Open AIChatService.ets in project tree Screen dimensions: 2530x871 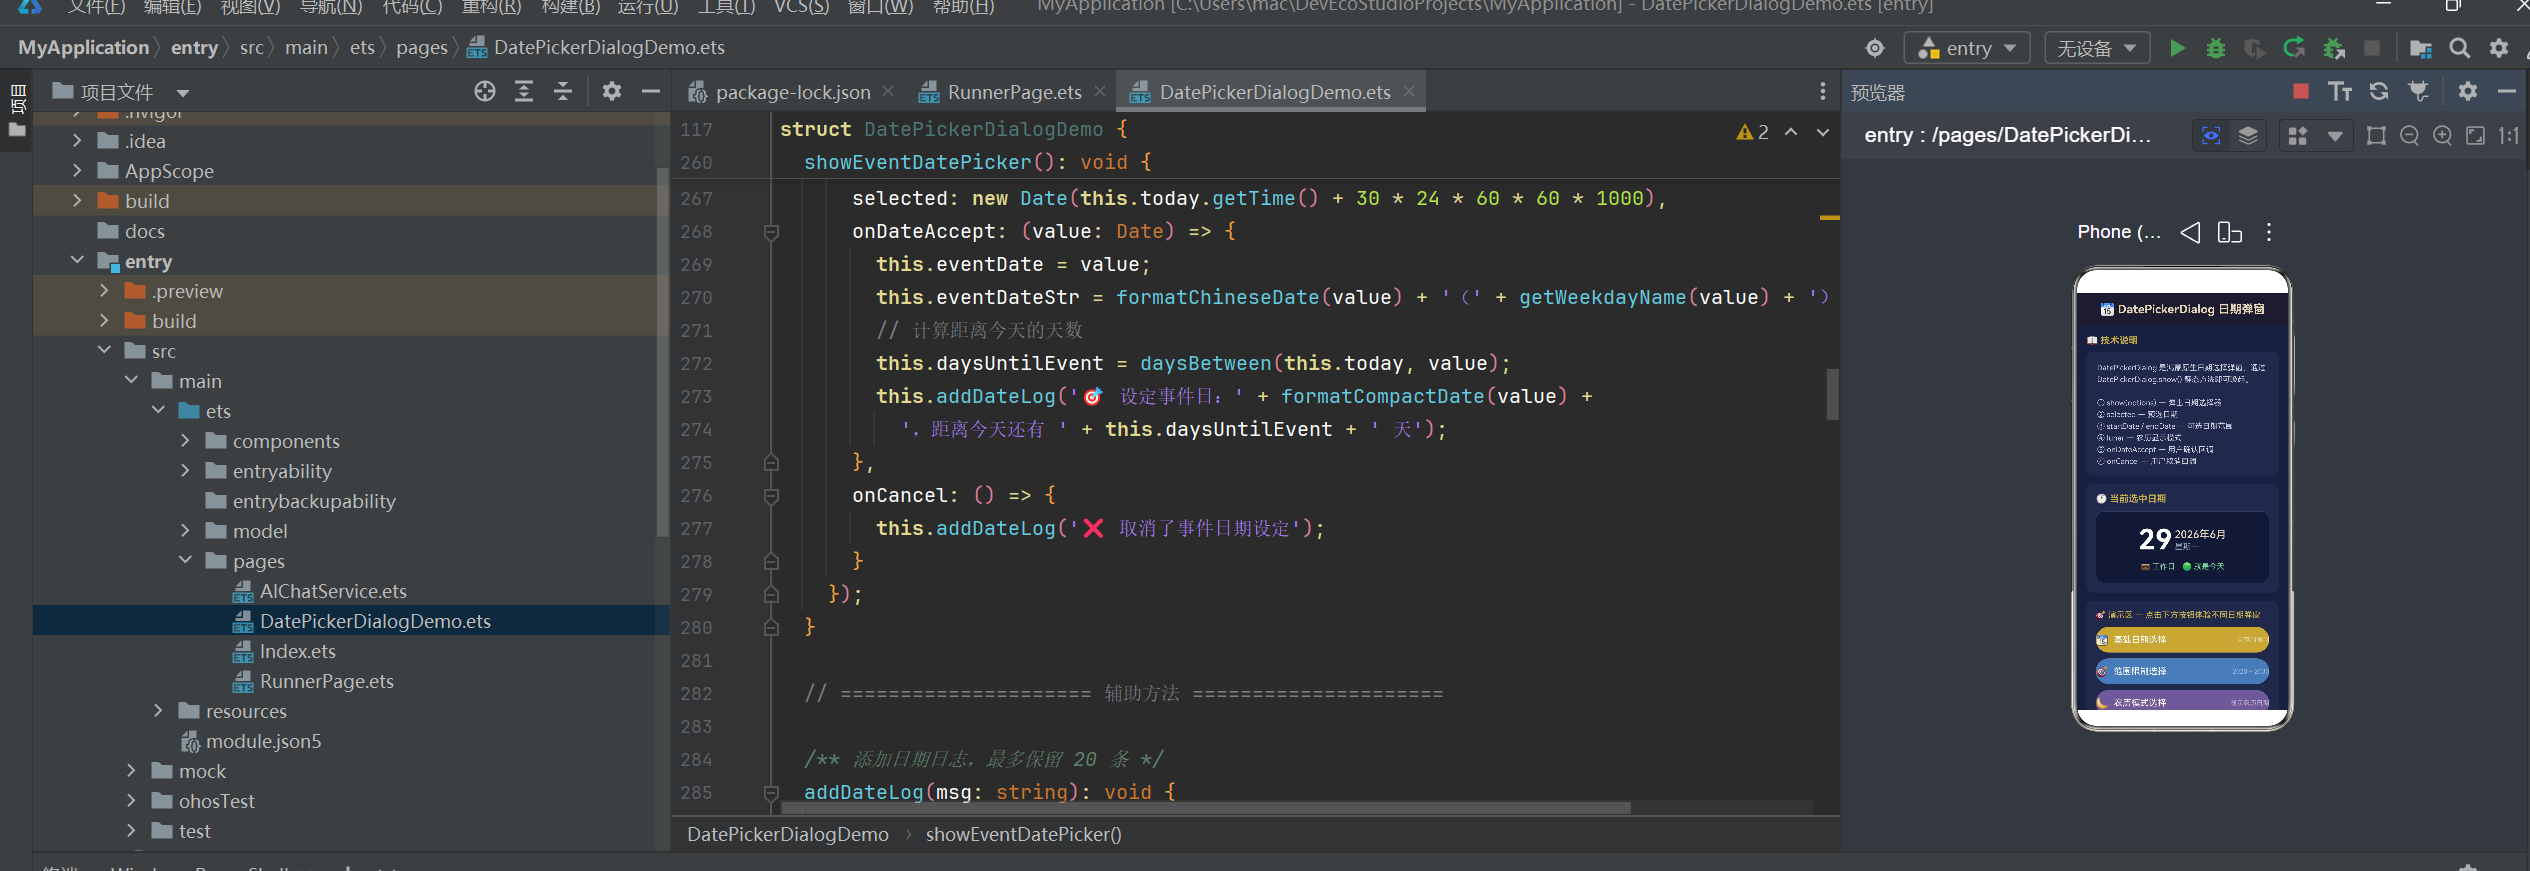coord(333,591)
